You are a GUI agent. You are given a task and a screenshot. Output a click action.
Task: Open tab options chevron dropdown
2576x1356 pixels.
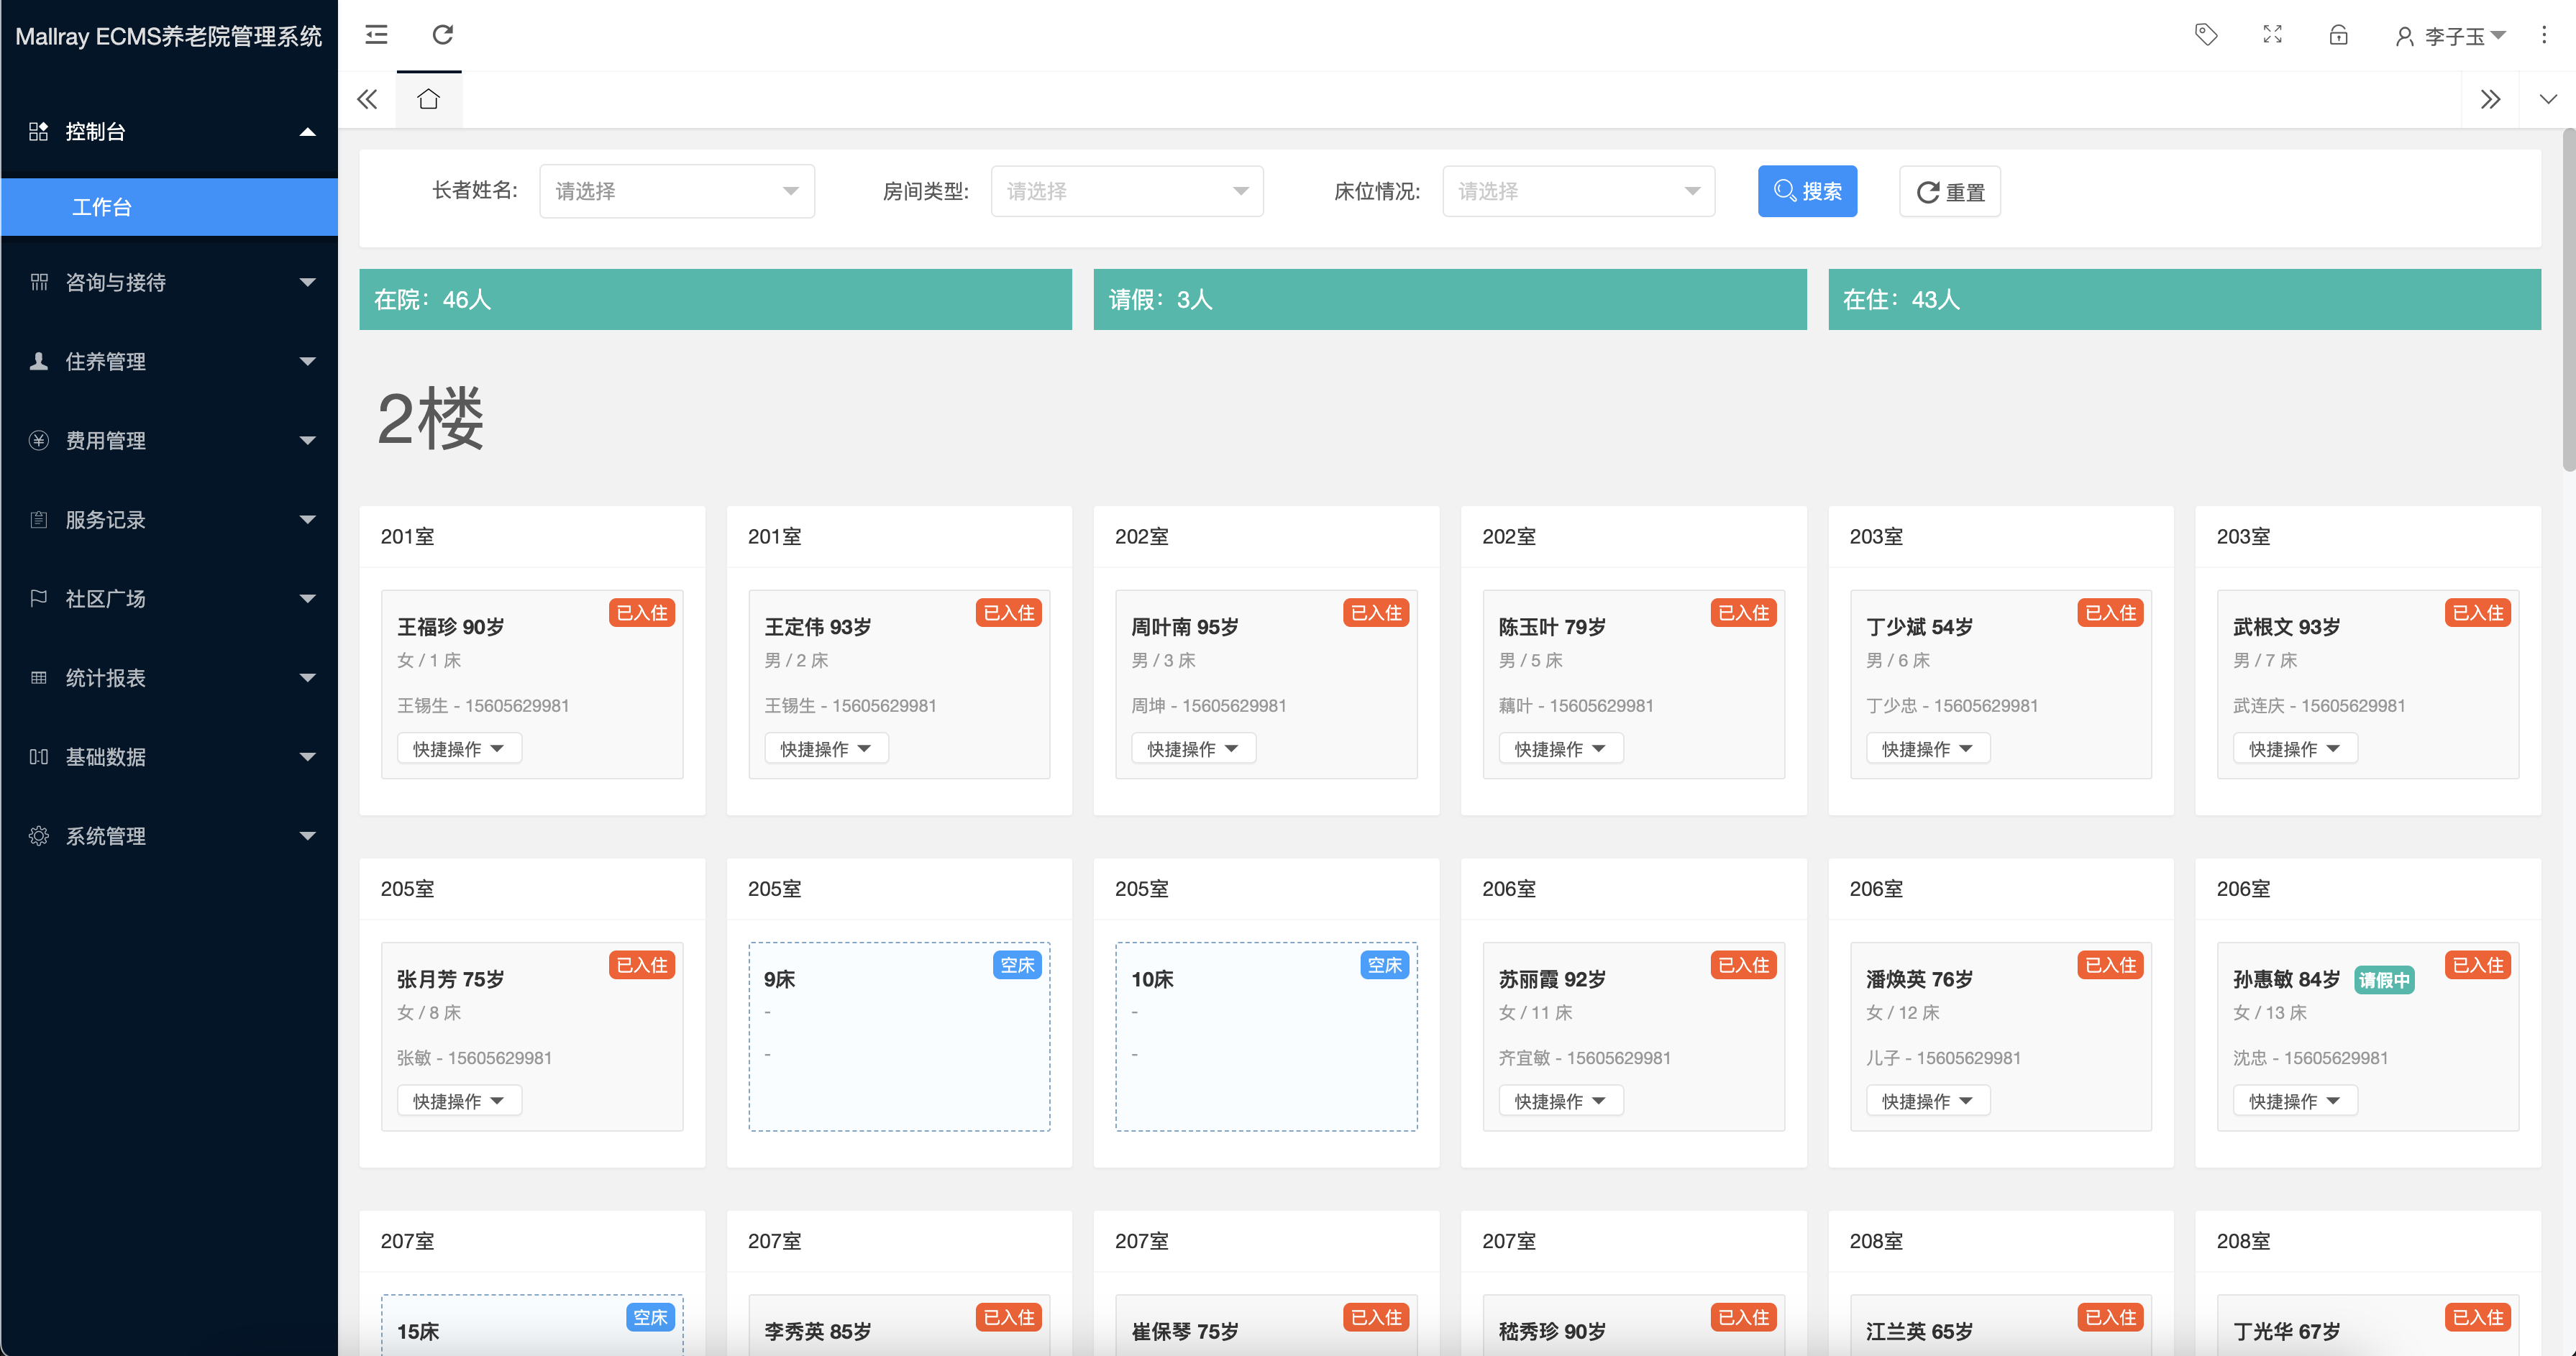(2547, 99)
